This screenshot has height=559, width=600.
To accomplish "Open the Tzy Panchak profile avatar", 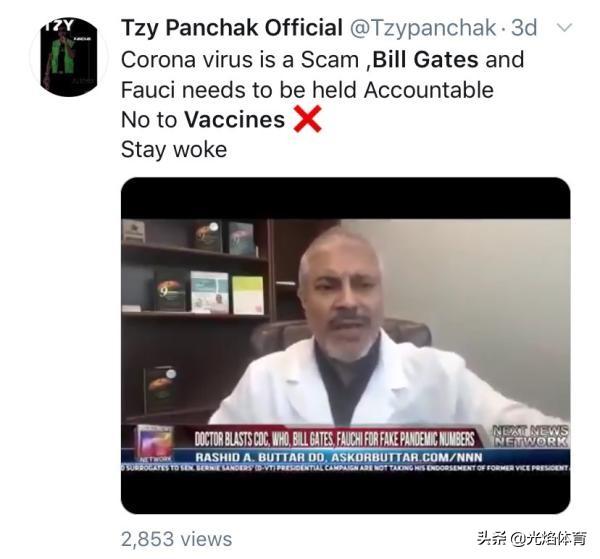I will tap(69, 57).
